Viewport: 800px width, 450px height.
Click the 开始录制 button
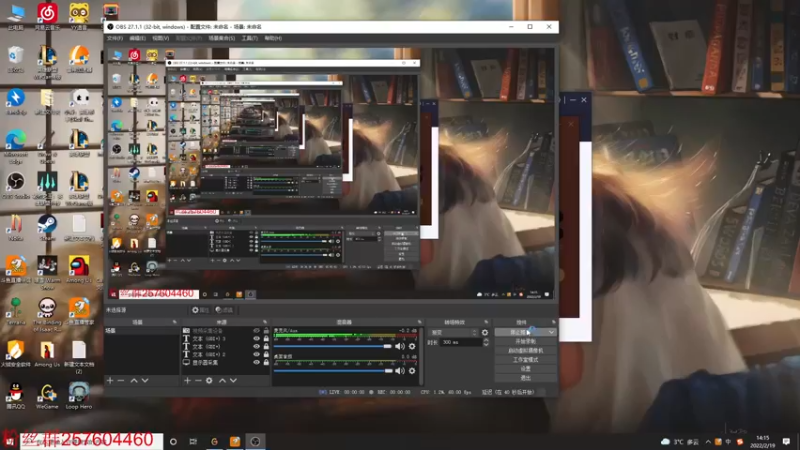coord(526,341)
